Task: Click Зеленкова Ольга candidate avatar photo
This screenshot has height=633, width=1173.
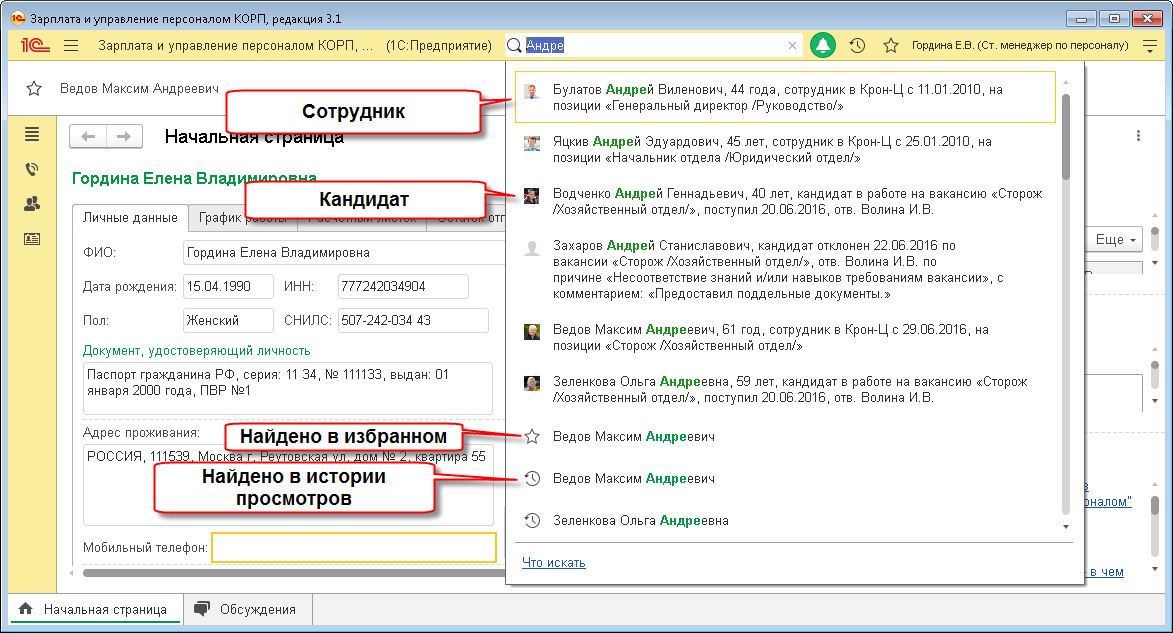Action: (532, 384)
